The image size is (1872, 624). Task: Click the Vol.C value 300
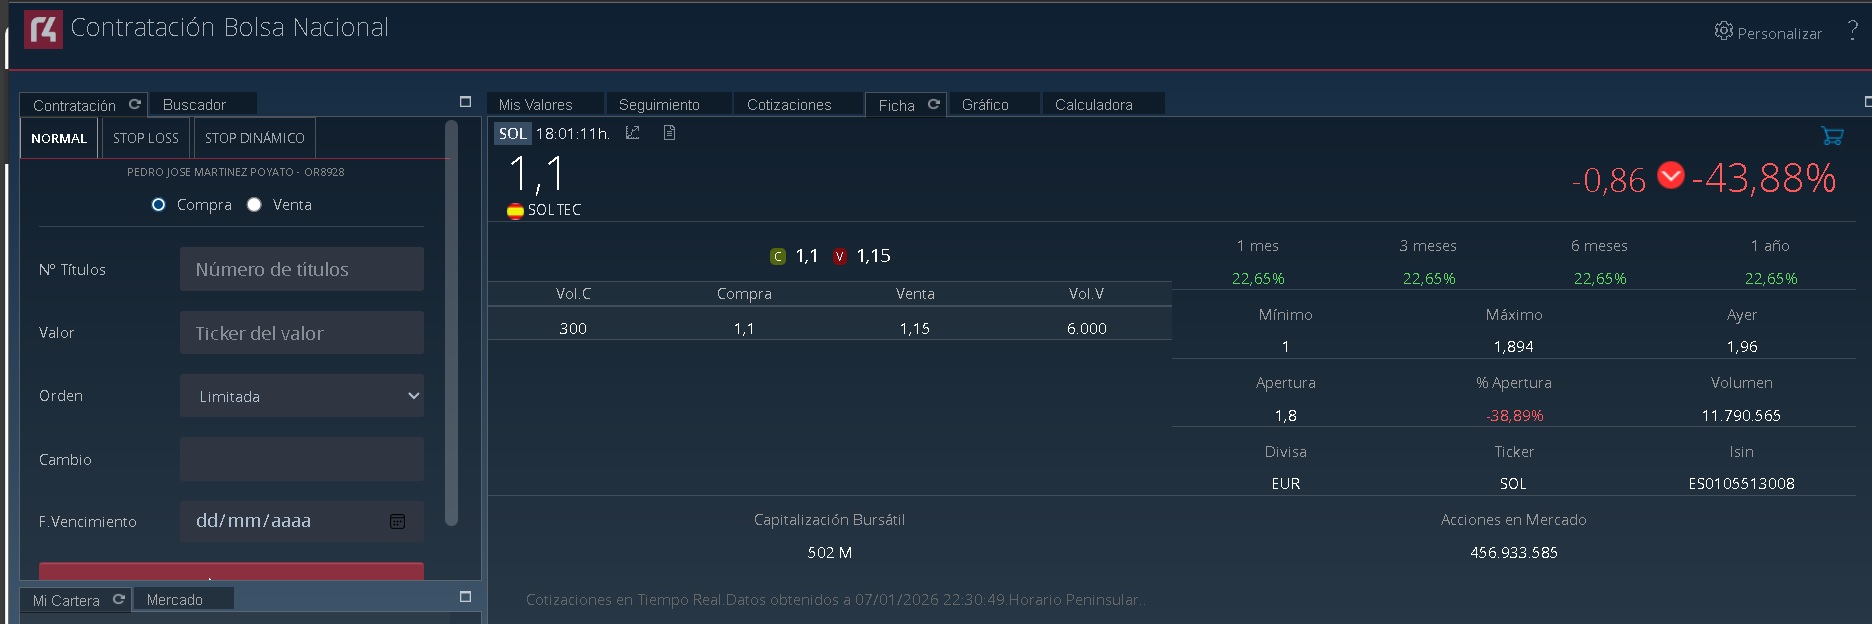tap(573, 328)
